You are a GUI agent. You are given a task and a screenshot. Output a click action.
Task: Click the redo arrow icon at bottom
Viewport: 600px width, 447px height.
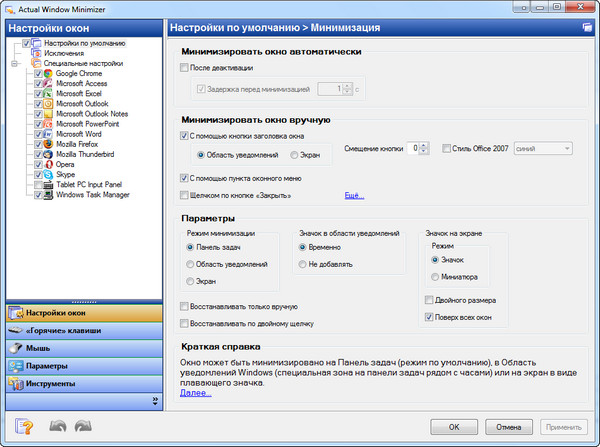tap(83, 426)
